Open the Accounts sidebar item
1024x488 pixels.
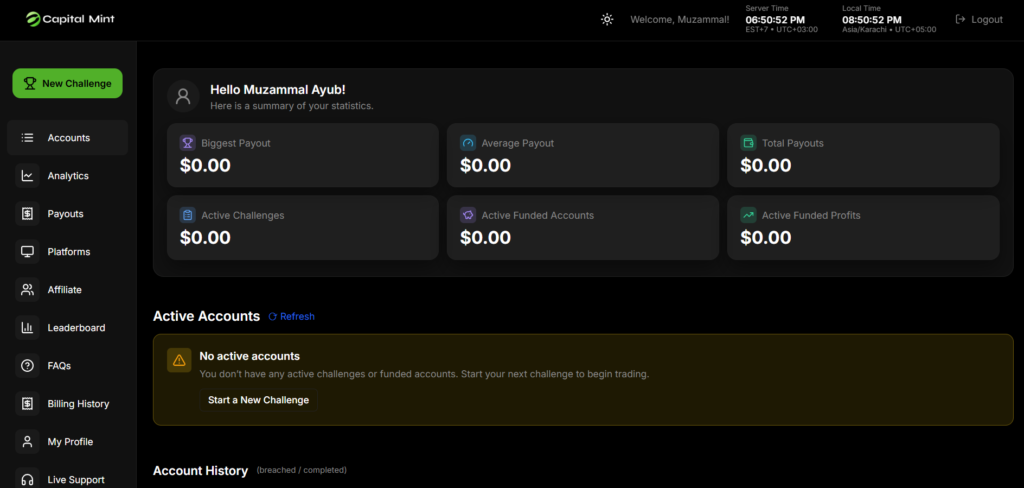click(x=67, y=138)
